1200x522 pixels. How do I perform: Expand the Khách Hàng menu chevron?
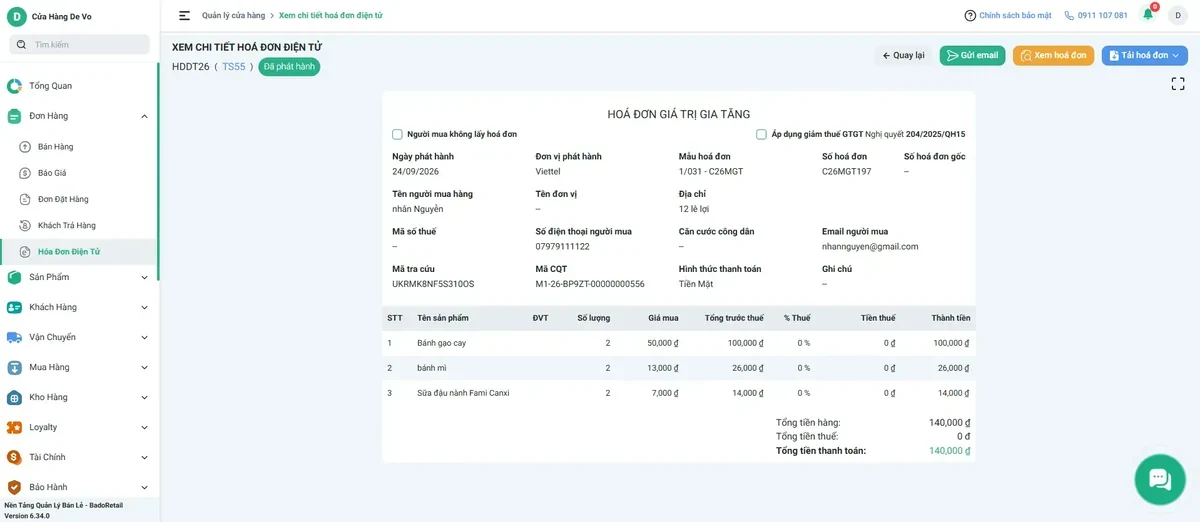(x=144, y=307)
